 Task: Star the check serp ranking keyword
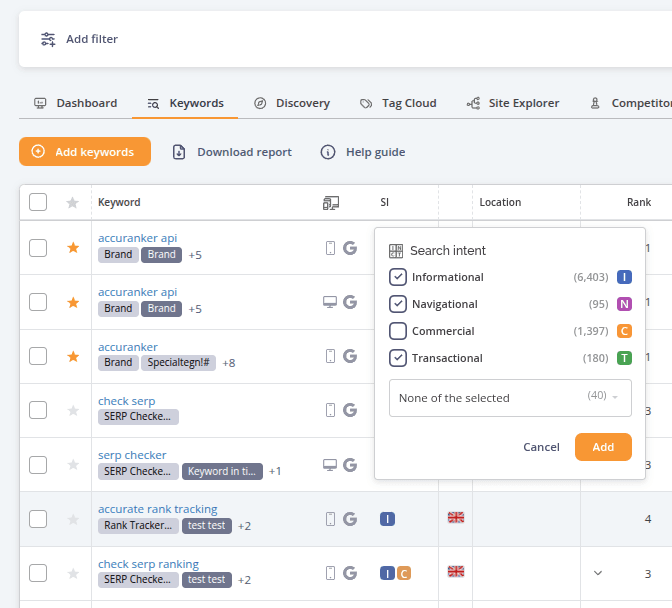coord(73,573)
